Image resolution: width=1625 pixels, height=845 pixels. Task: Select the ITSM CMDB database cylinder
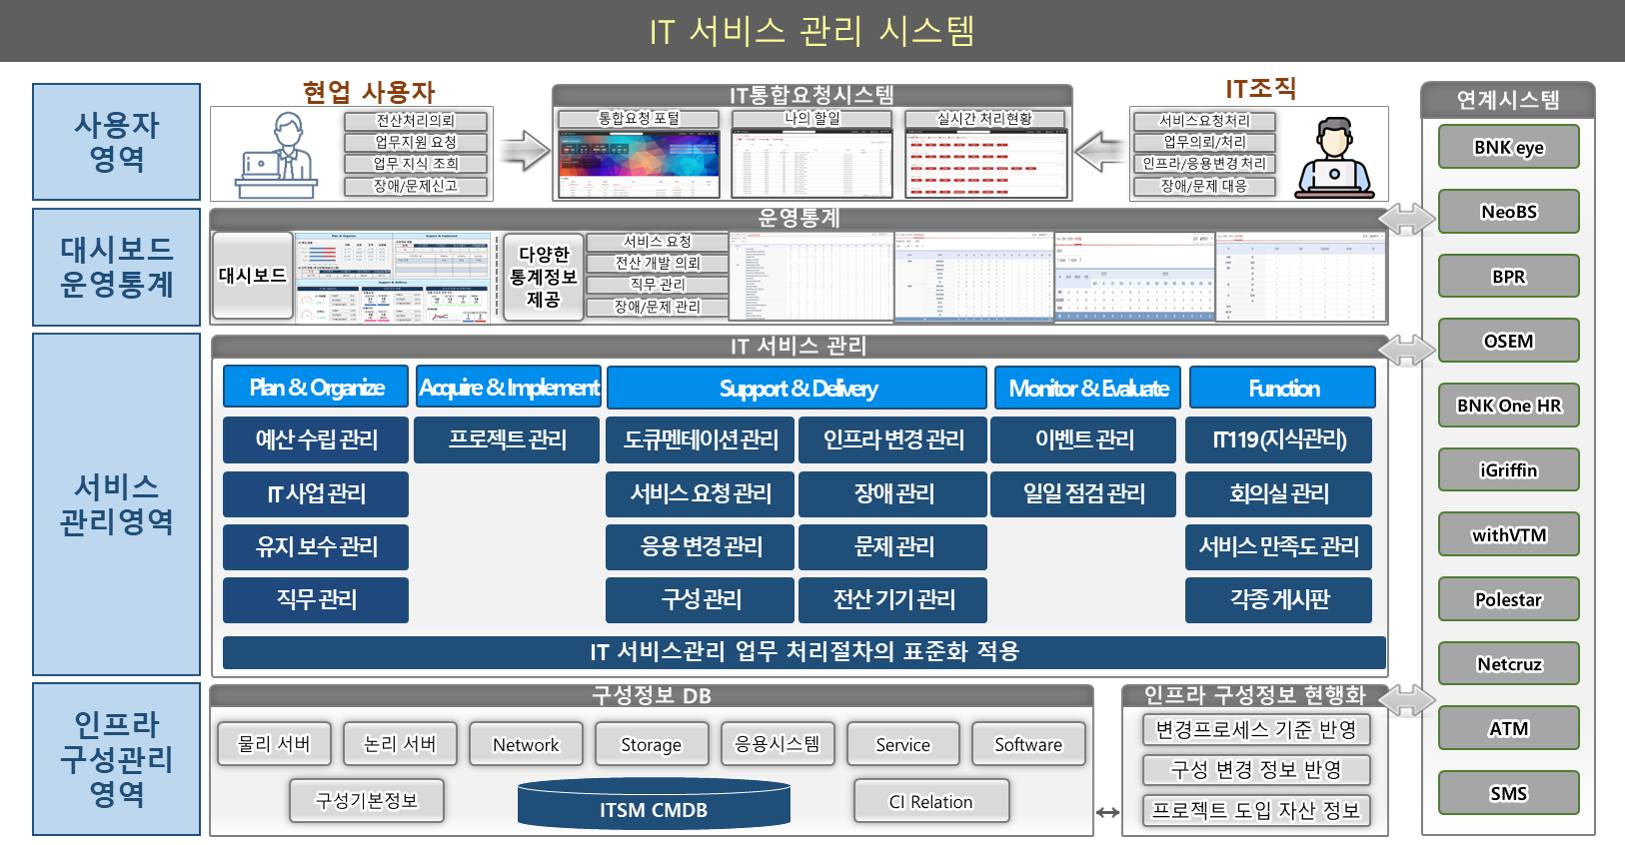pyautogui.click(x=653, y=806)
